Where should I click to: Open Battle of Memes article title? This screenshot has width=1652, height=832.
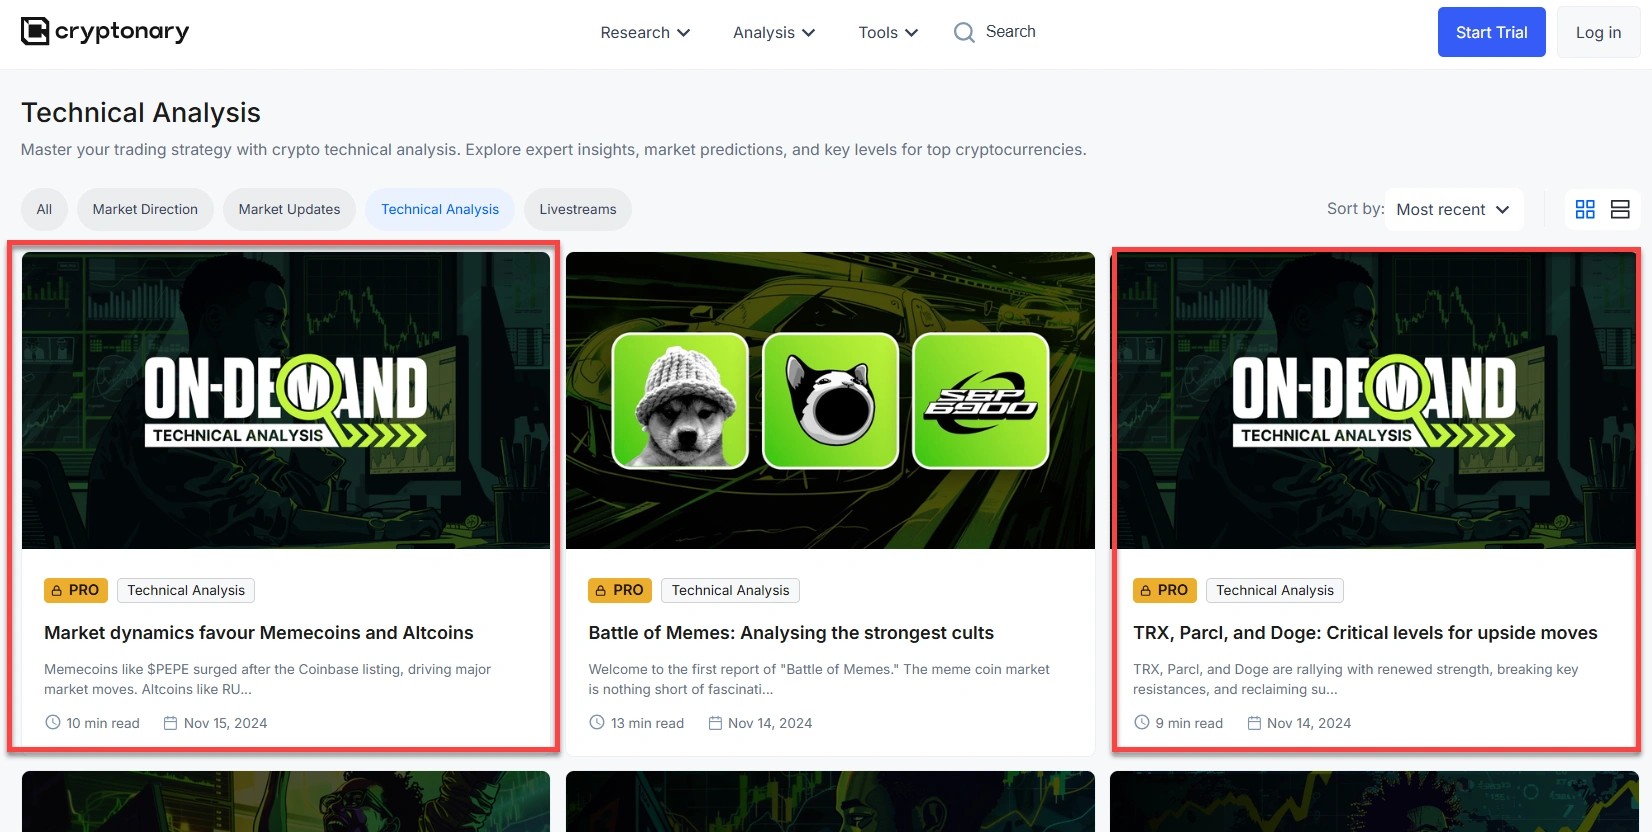[790, 633]
